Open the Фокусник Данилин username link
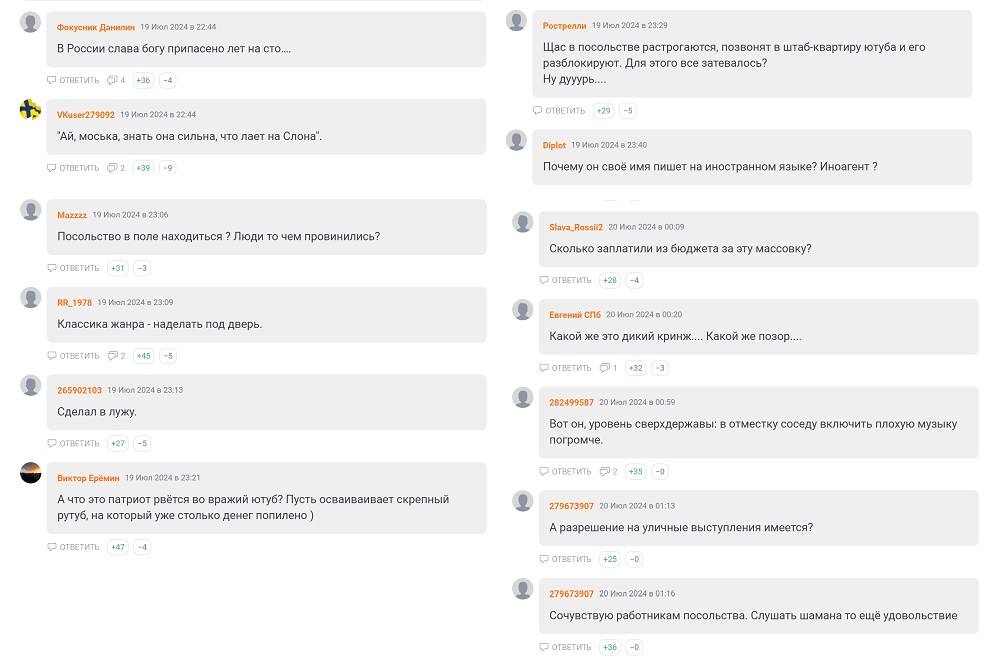This screenshot has height=661, width=1000. click(x=96, y=27)
